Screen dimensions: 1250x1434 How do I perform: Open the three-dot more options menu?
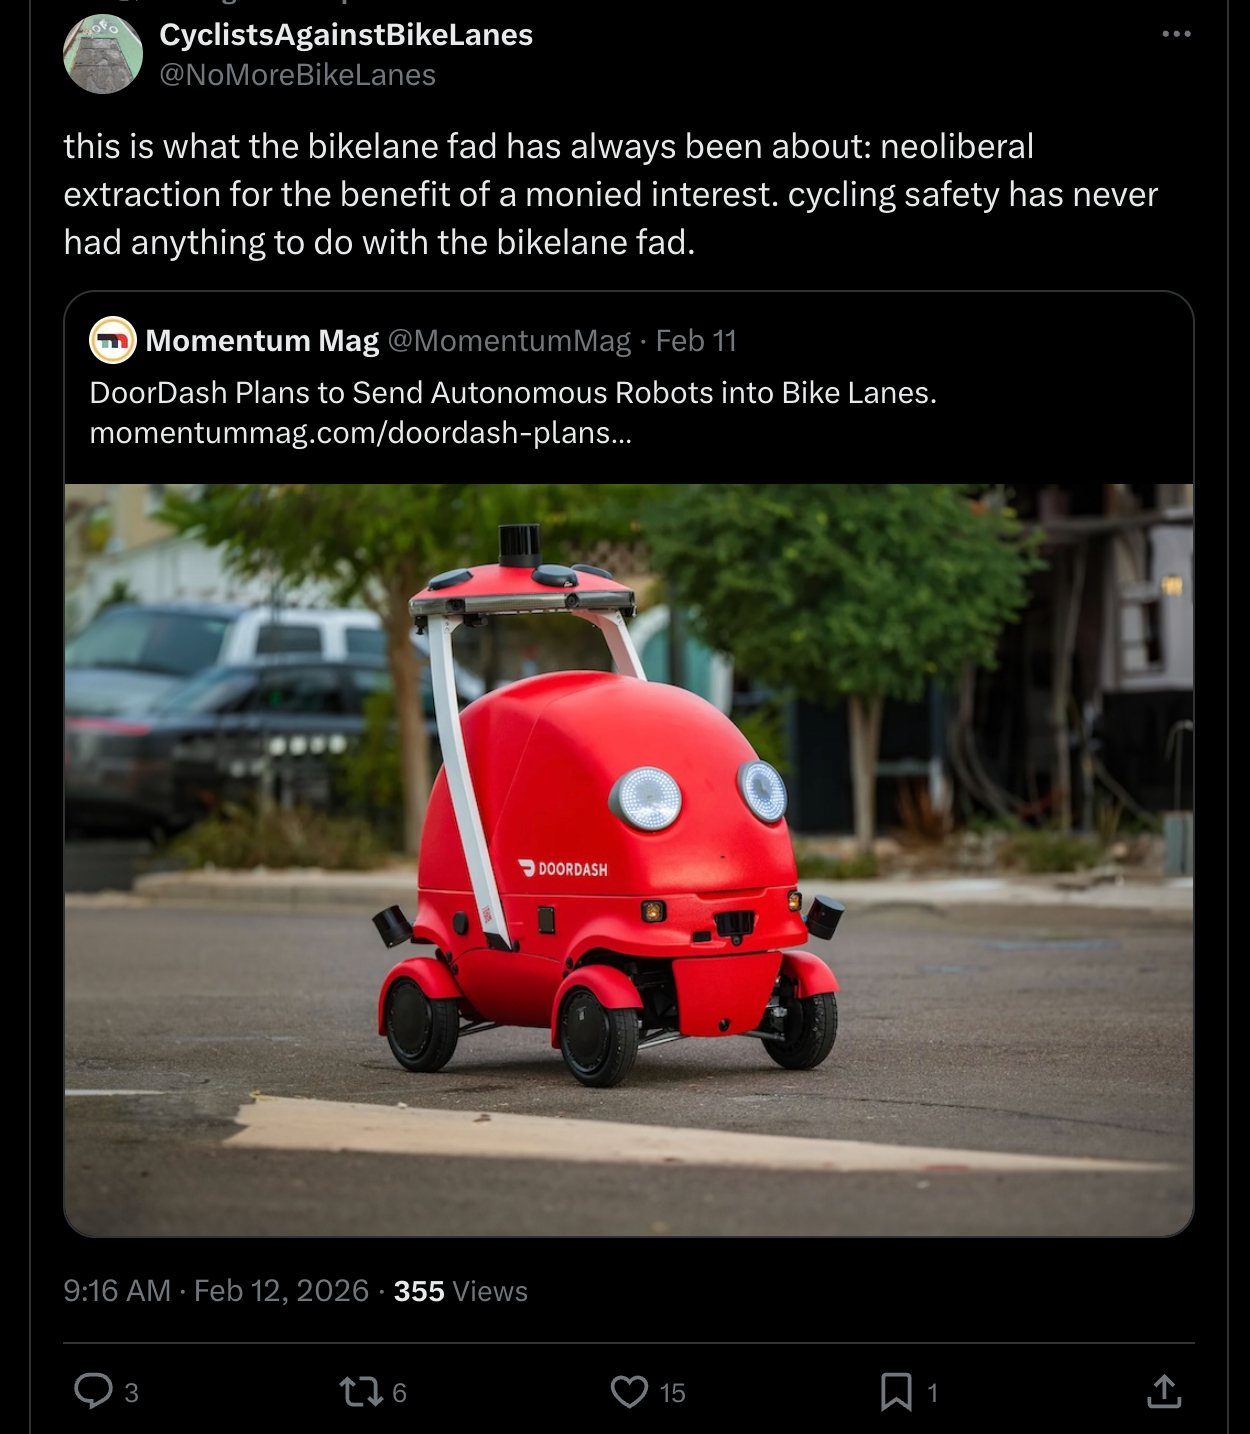[x=1176, y=34]
